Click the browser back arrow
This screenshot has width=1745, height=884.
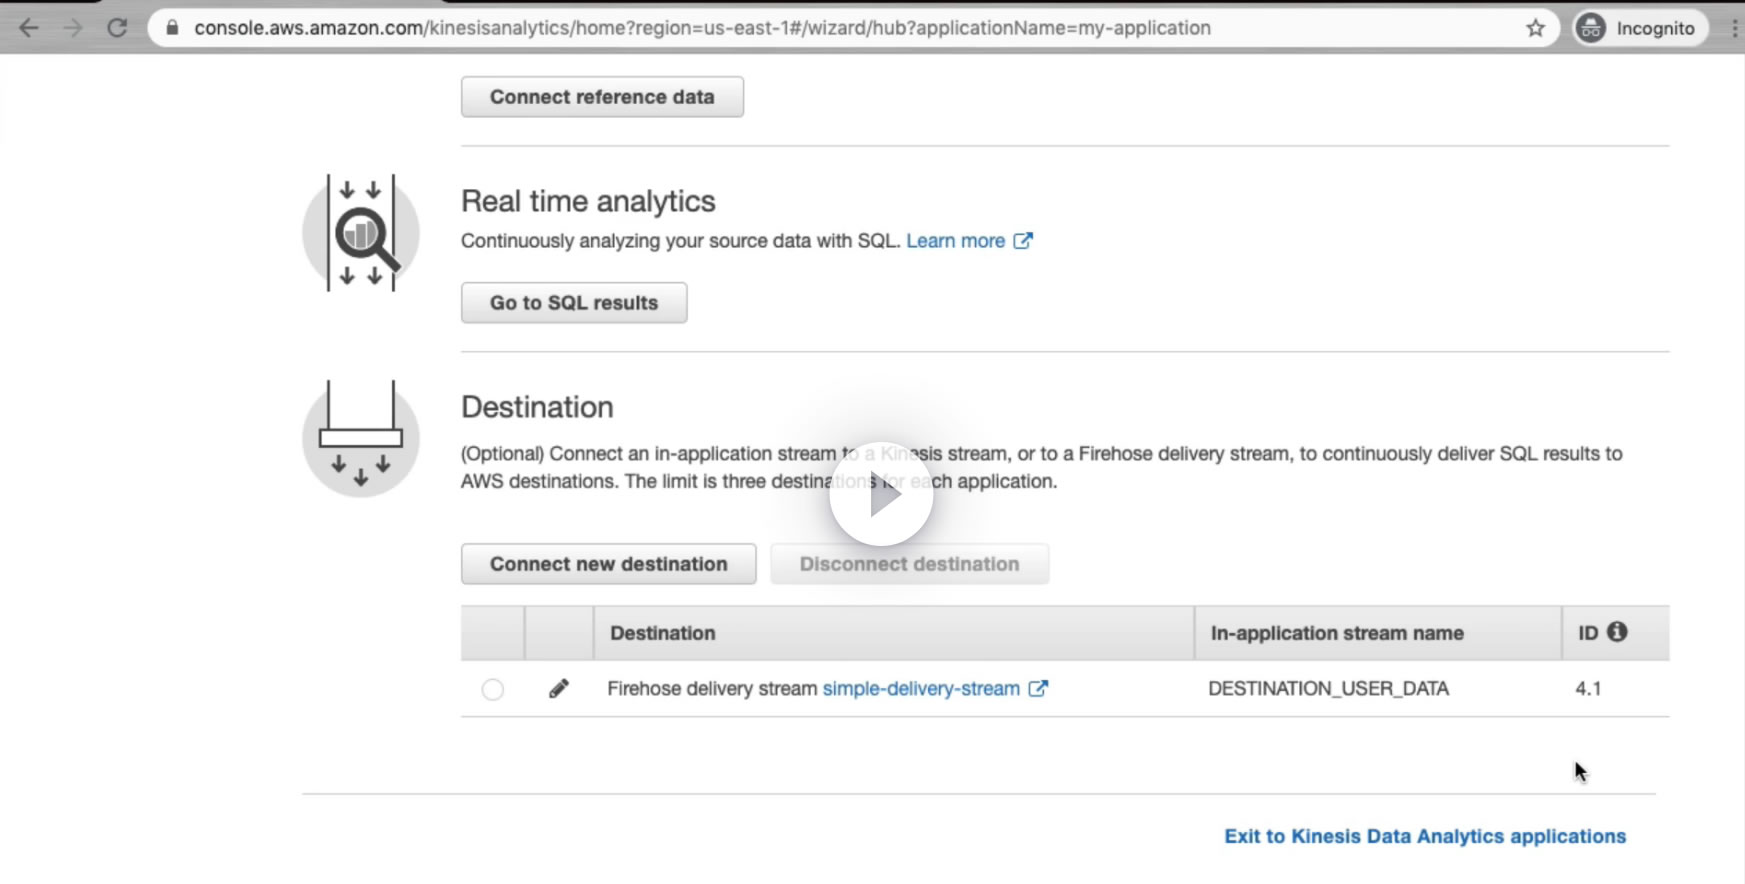pyautogui.click(x=29, y=28)
